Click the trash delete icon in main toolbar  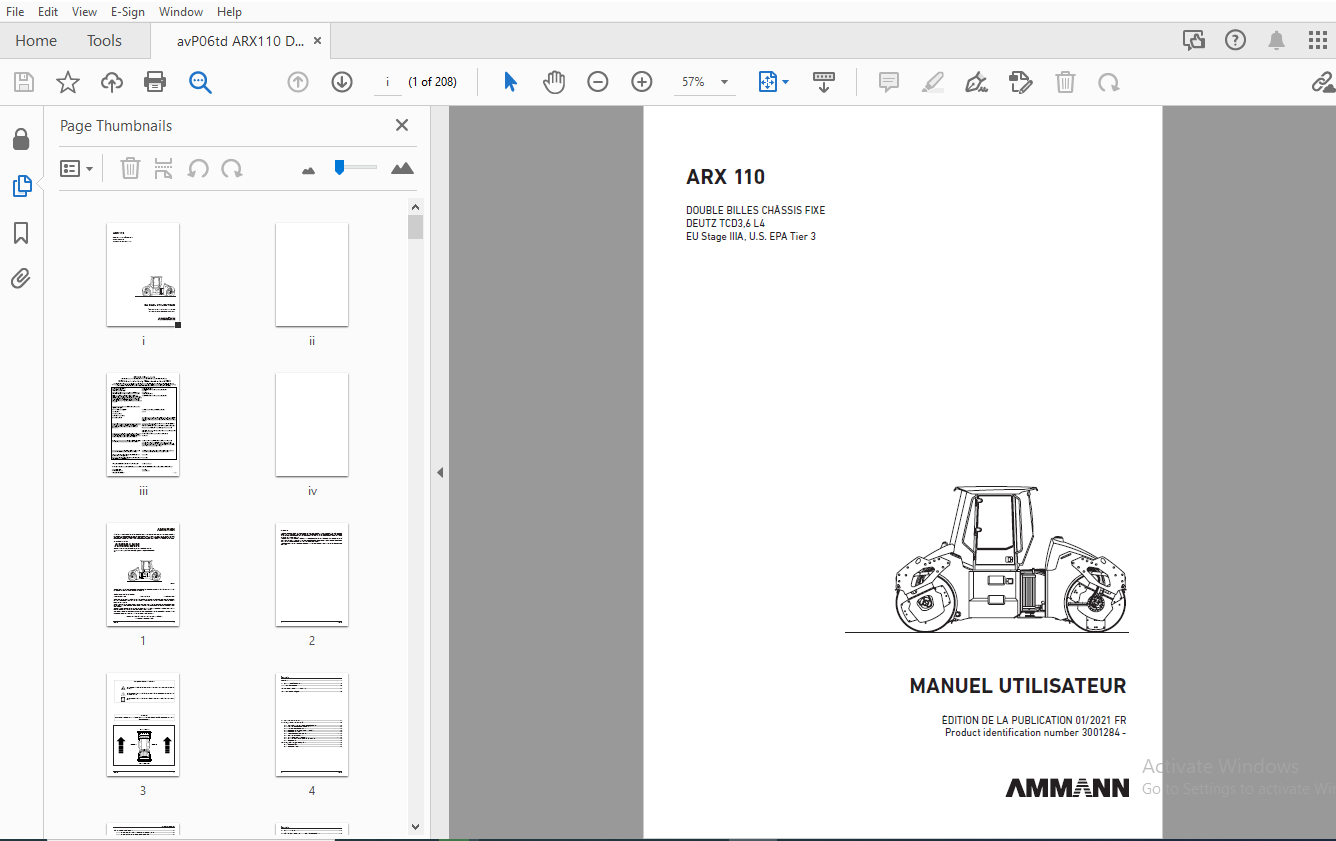pos(1065,82)
